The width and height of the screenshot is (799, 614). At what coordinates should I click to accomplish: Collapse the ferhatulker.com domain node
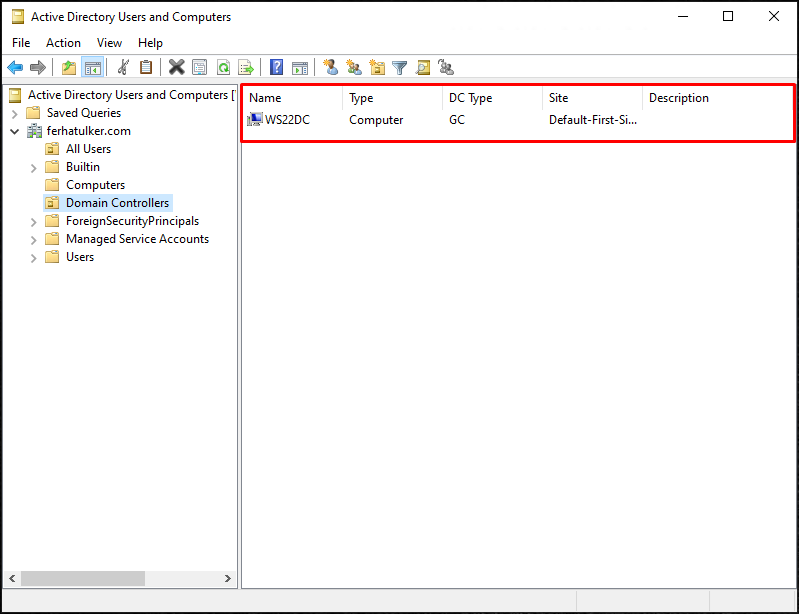point(15,131)
